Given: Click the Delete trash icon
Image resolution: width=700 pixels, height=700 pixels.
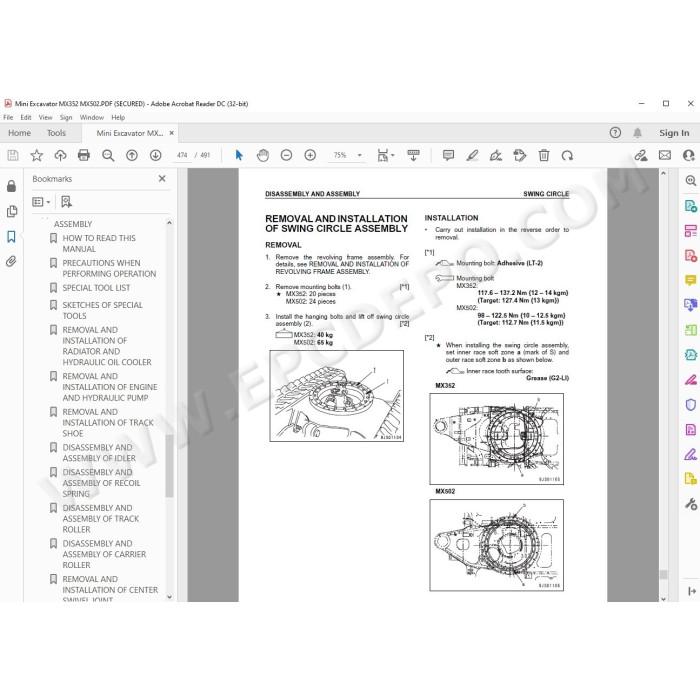Looking at the screenshot, I should (x=544, y=155).
